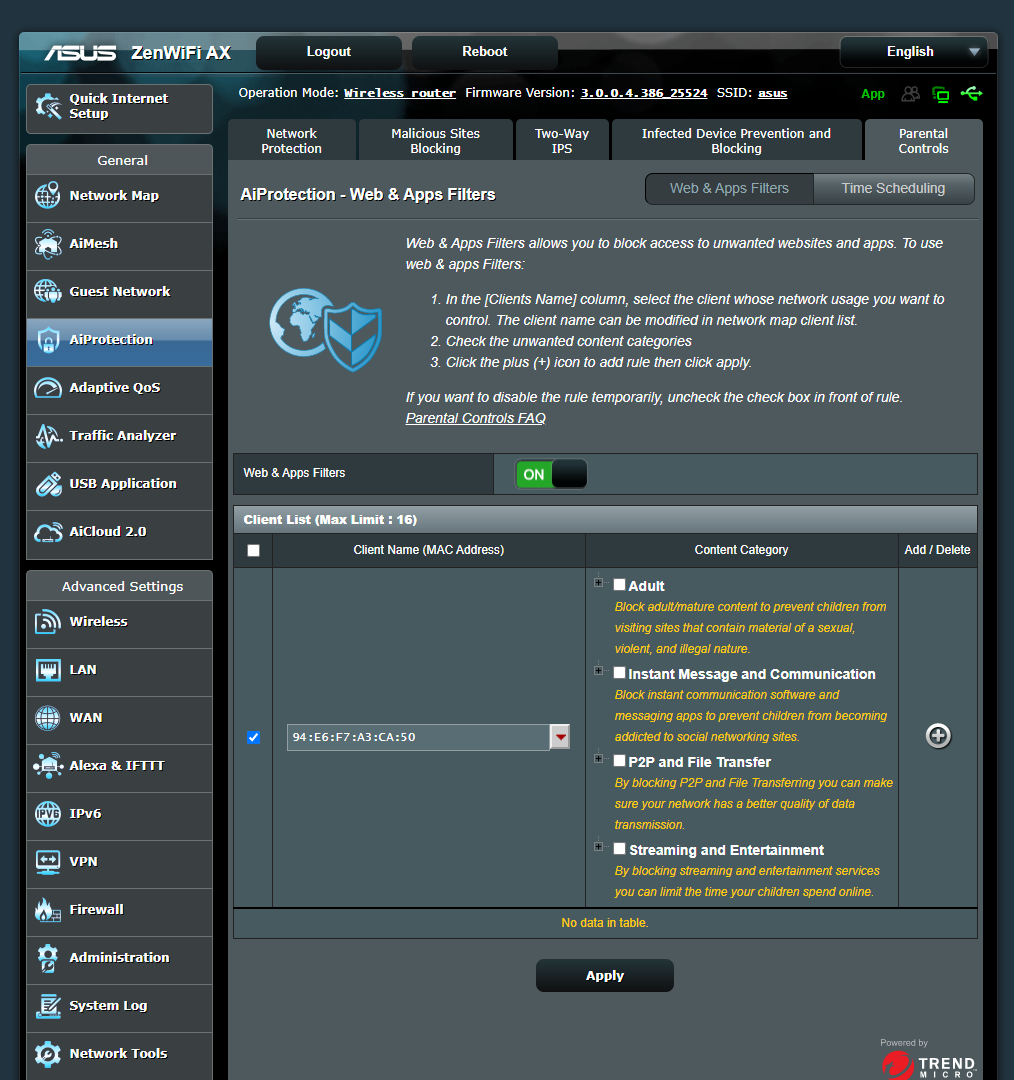Open the Firewall menu label
Viewport: 1014px width, 1080px height.
tap(96, 910)
